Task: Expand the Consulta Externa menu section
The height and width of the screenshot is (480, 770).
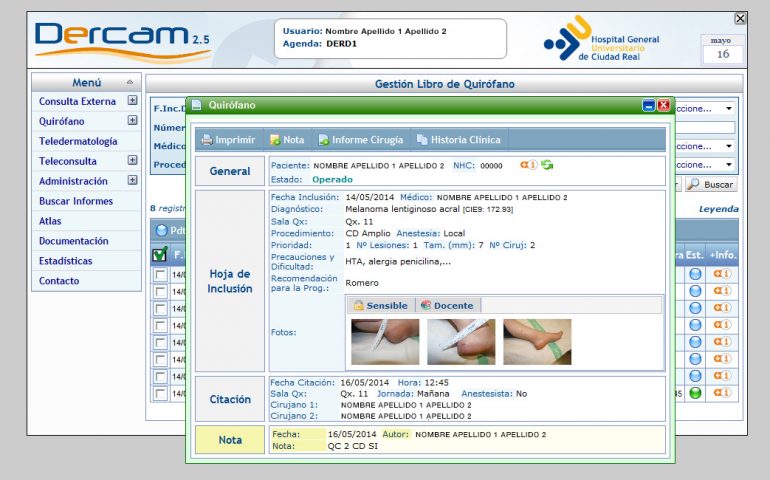Action: [132, 101]
